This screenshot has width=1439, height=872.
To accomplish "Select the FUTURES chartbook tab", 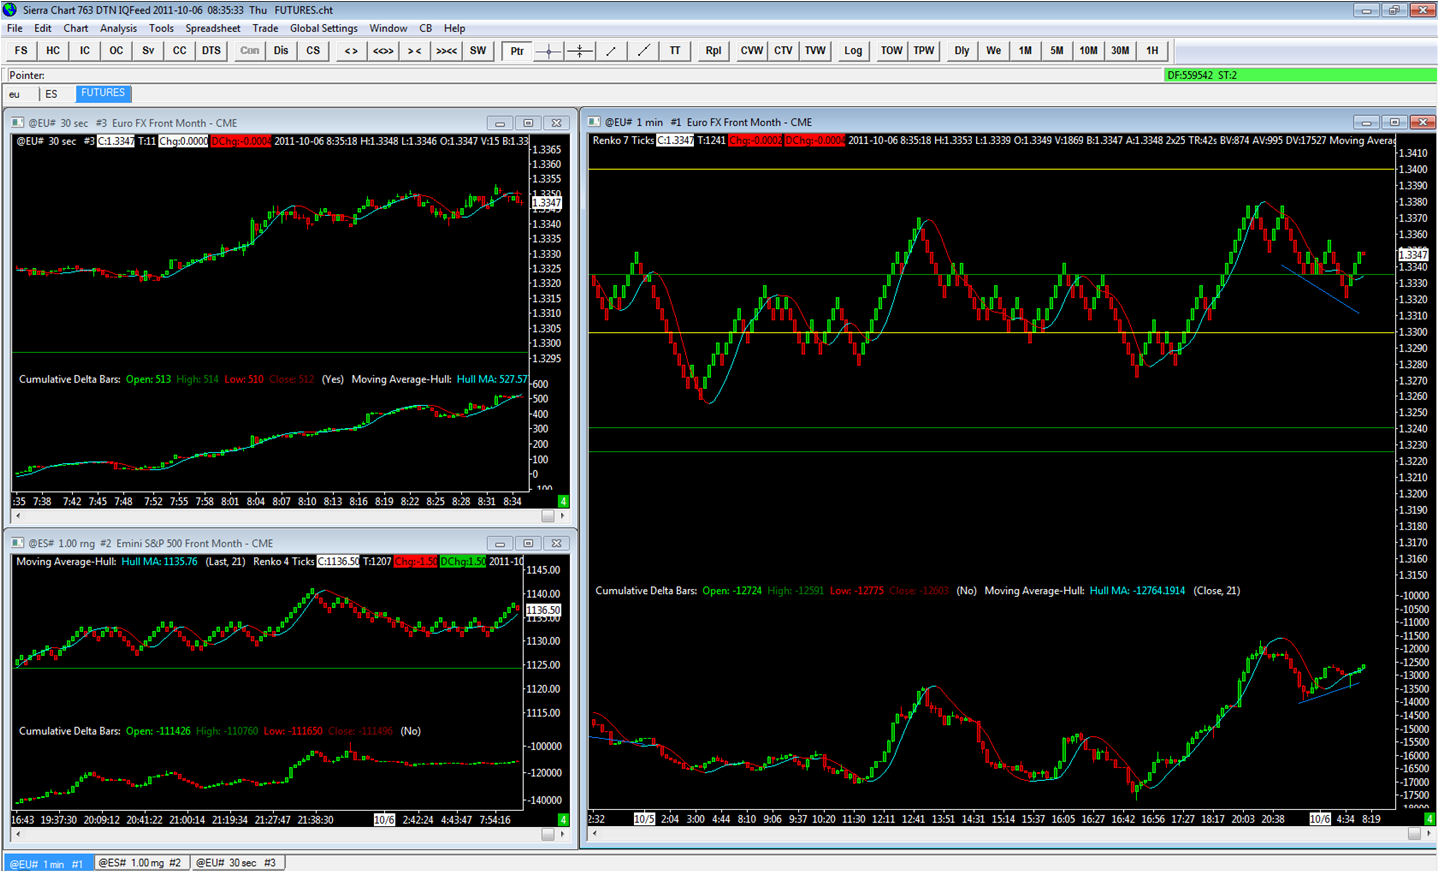I will 103,93.
